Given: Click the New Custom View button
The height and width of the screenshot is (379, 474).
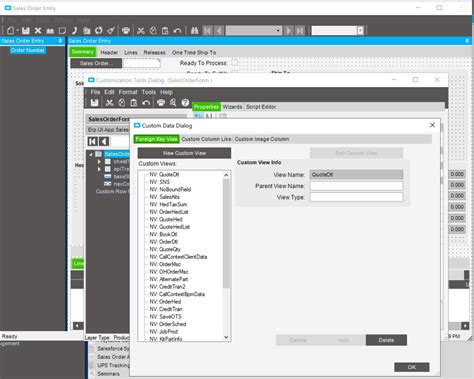Looking at the screenshot, I should pos(184,153).
